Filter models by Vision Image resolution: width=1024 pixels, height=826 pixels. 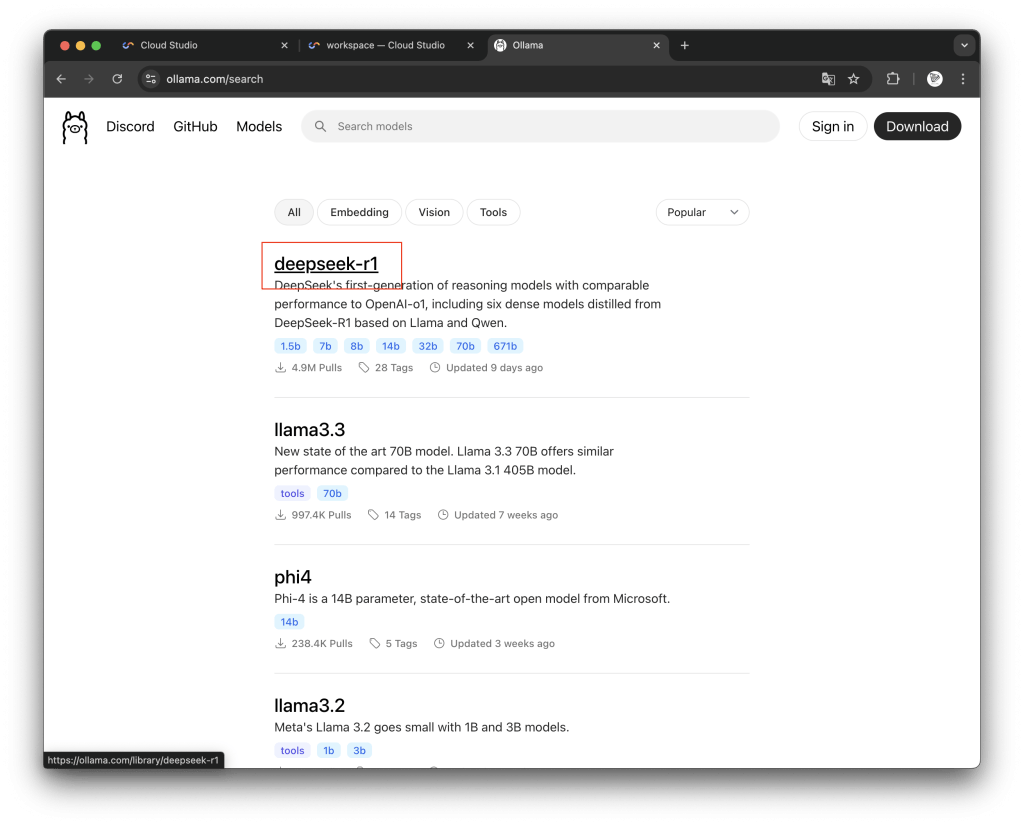434,212
